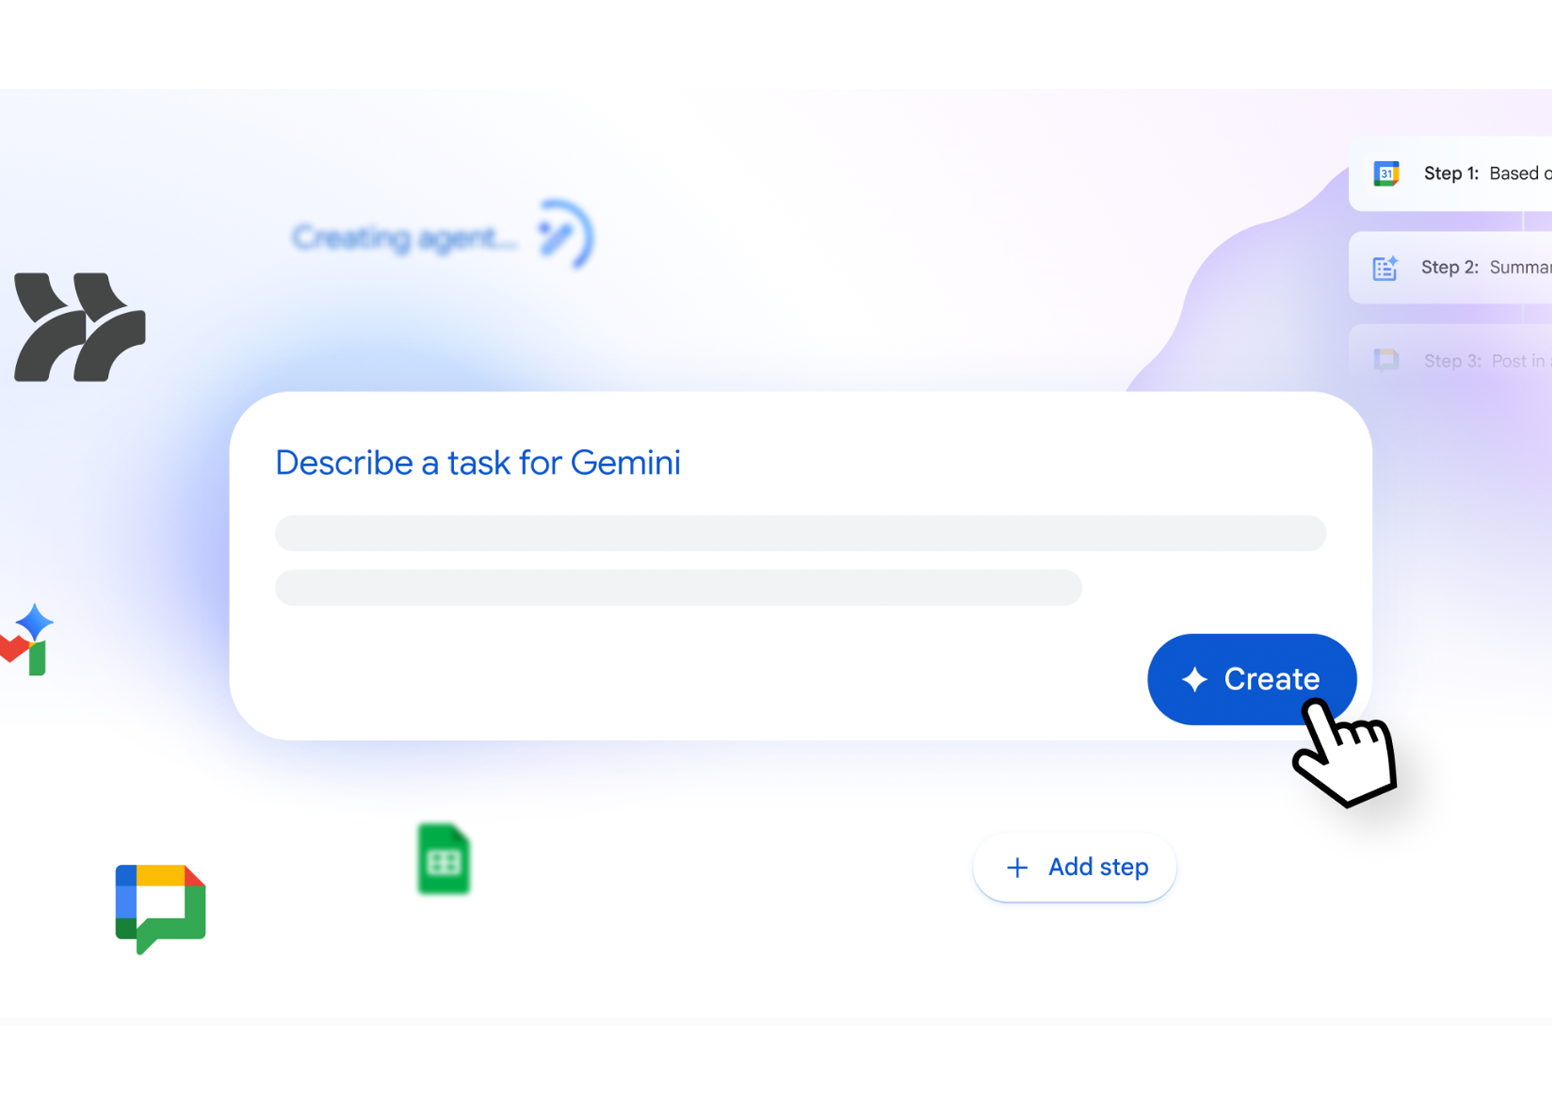Click the Add step button
The width and height of the screenshot is (1552, 1106).
[x=1075, y=867]
